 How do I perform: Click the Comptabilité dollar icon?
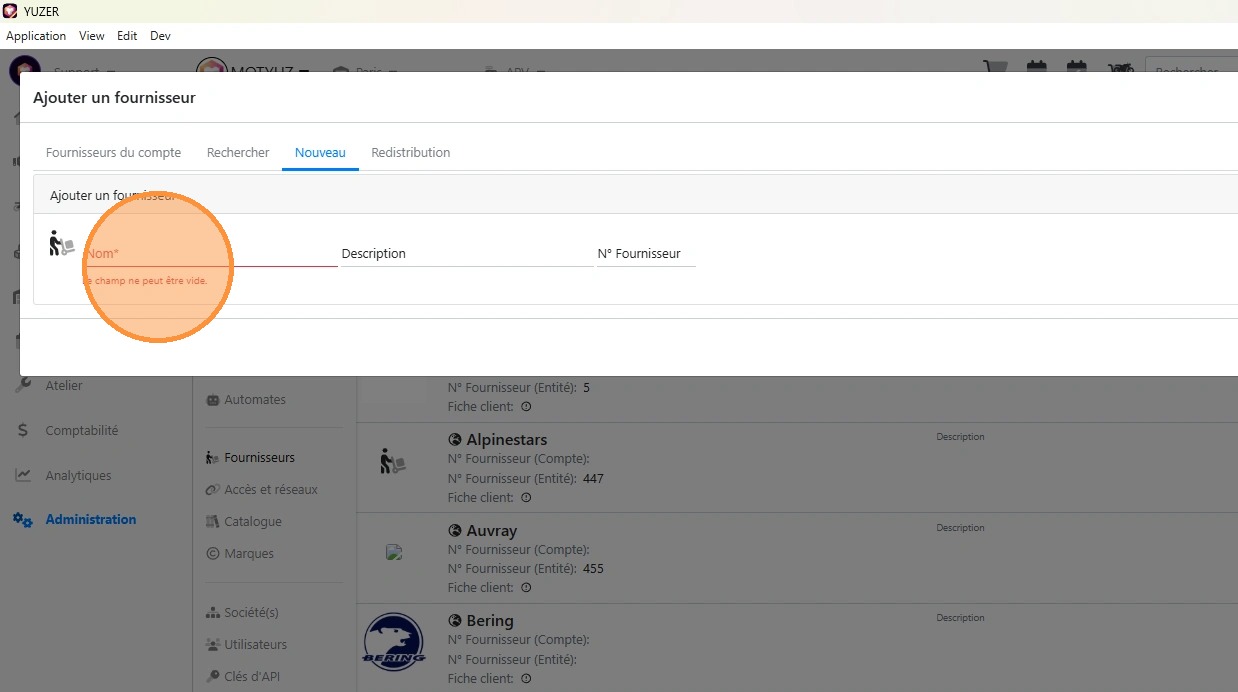[23, 431]
